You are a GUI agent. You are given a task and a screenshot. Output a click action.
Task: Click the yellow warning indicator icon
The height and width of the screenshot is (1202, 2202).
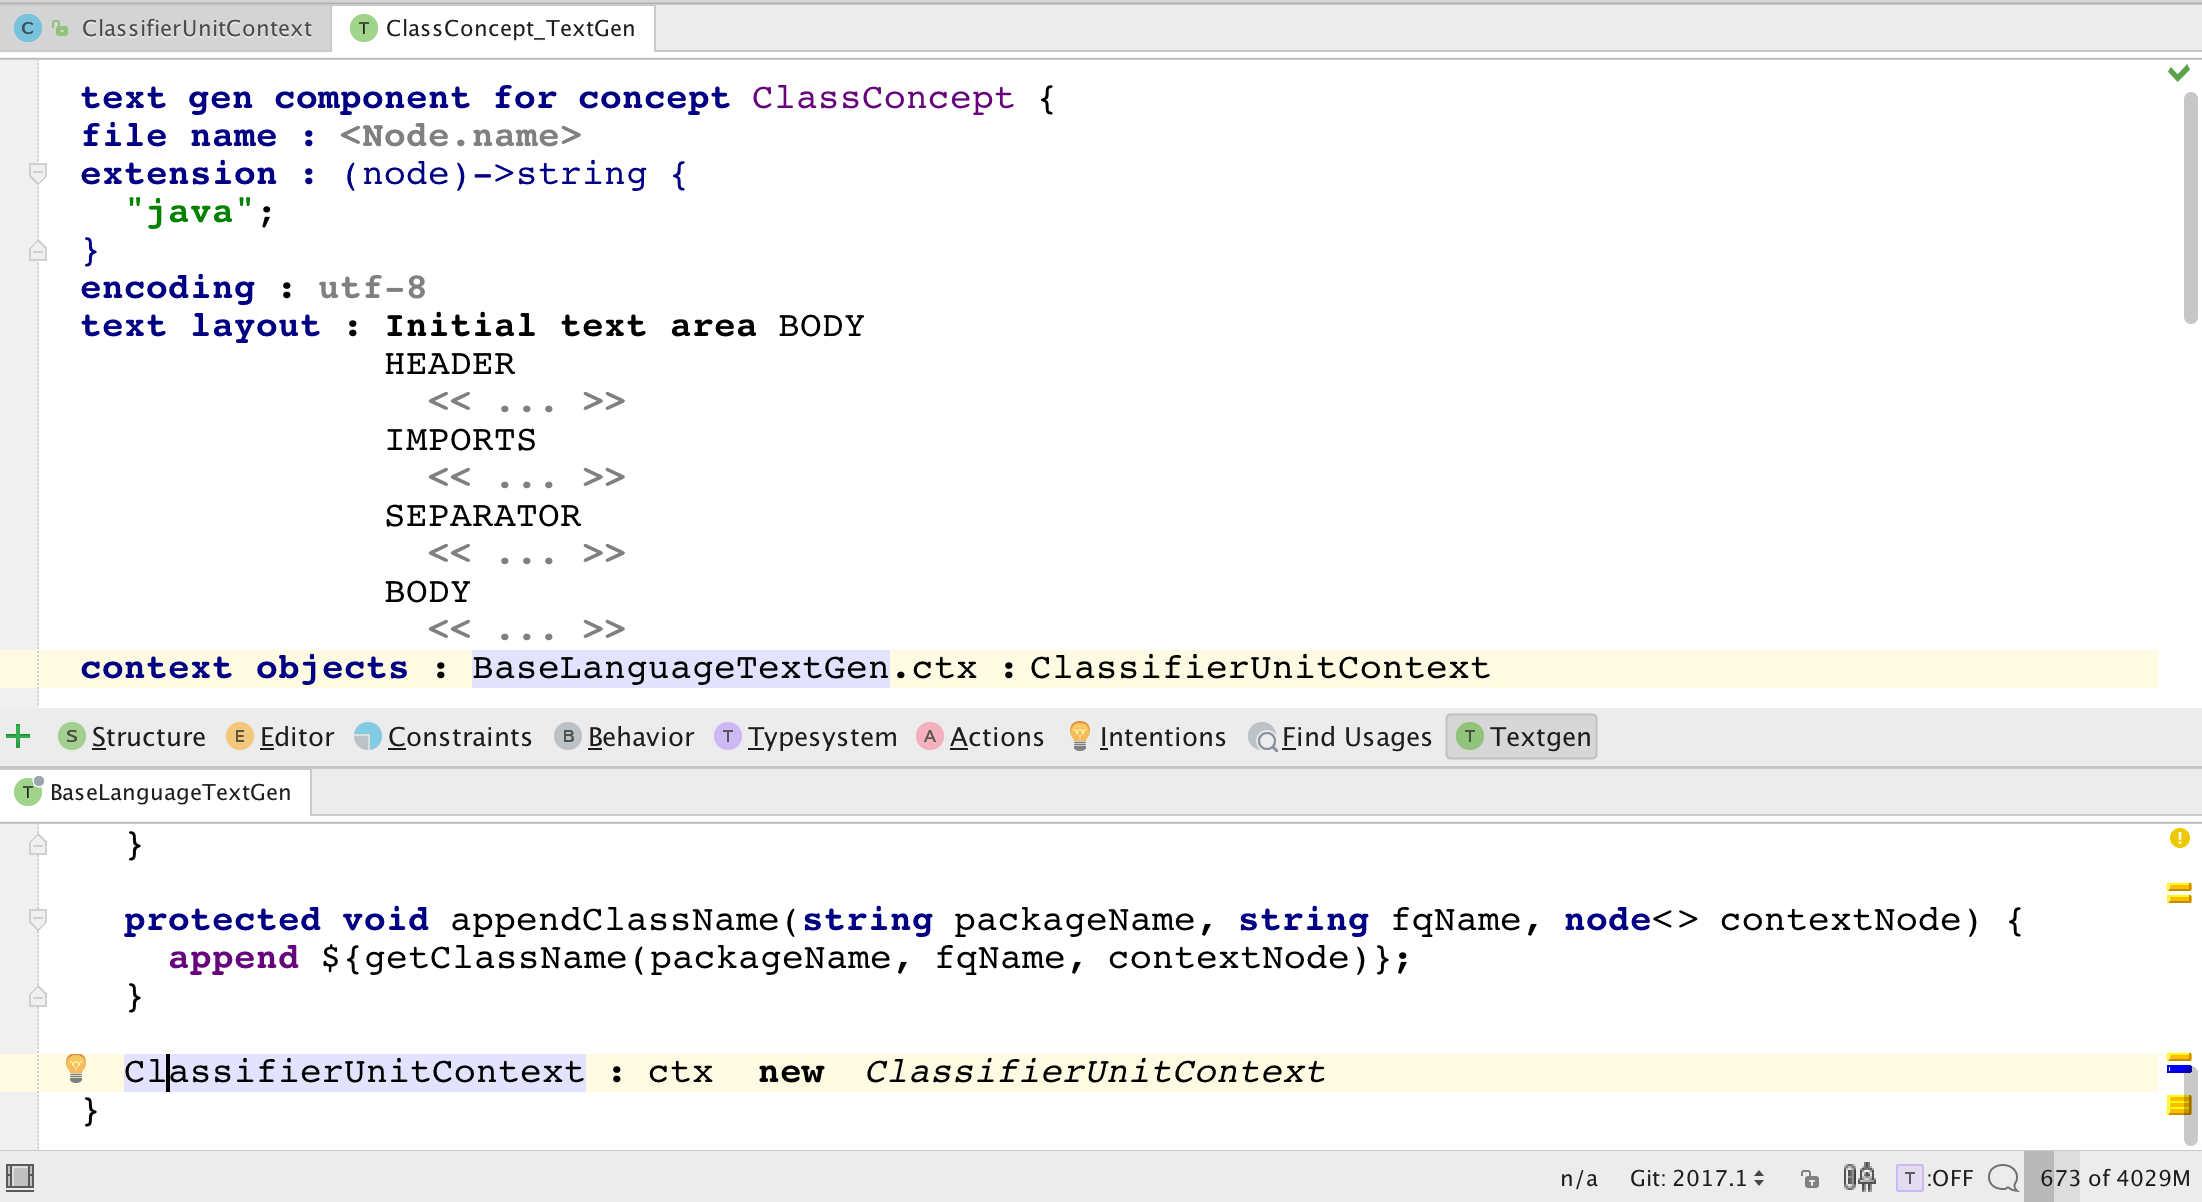point(2179,838)
